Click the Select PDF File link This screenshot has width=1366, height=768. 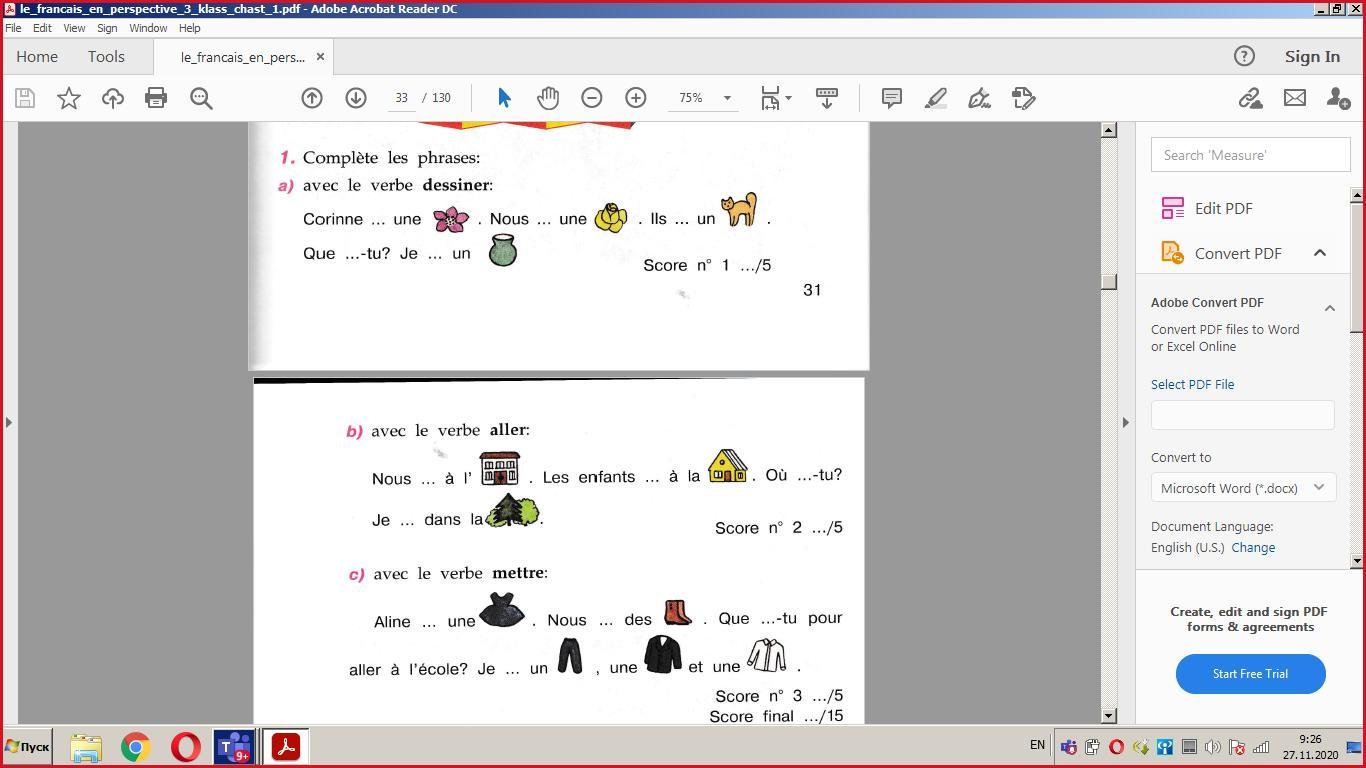(x=1192, y=384)
